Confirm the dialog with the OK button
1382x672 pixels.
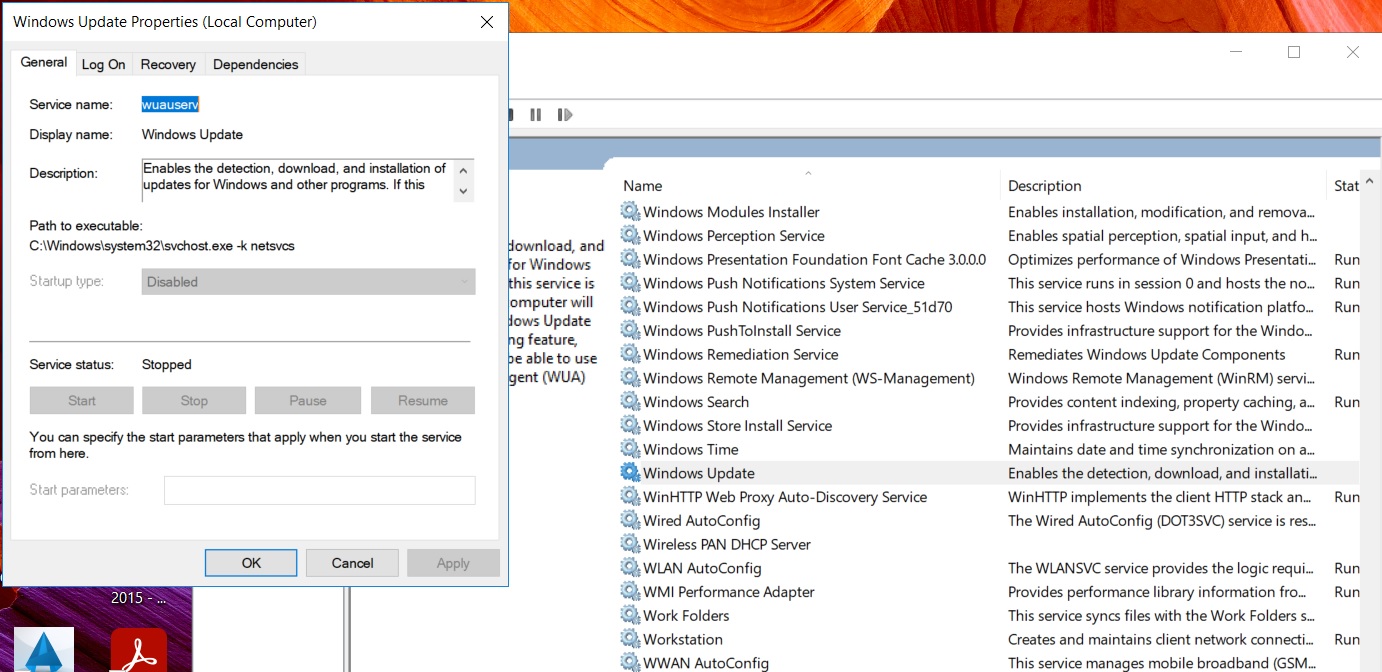tap(251, 563)
